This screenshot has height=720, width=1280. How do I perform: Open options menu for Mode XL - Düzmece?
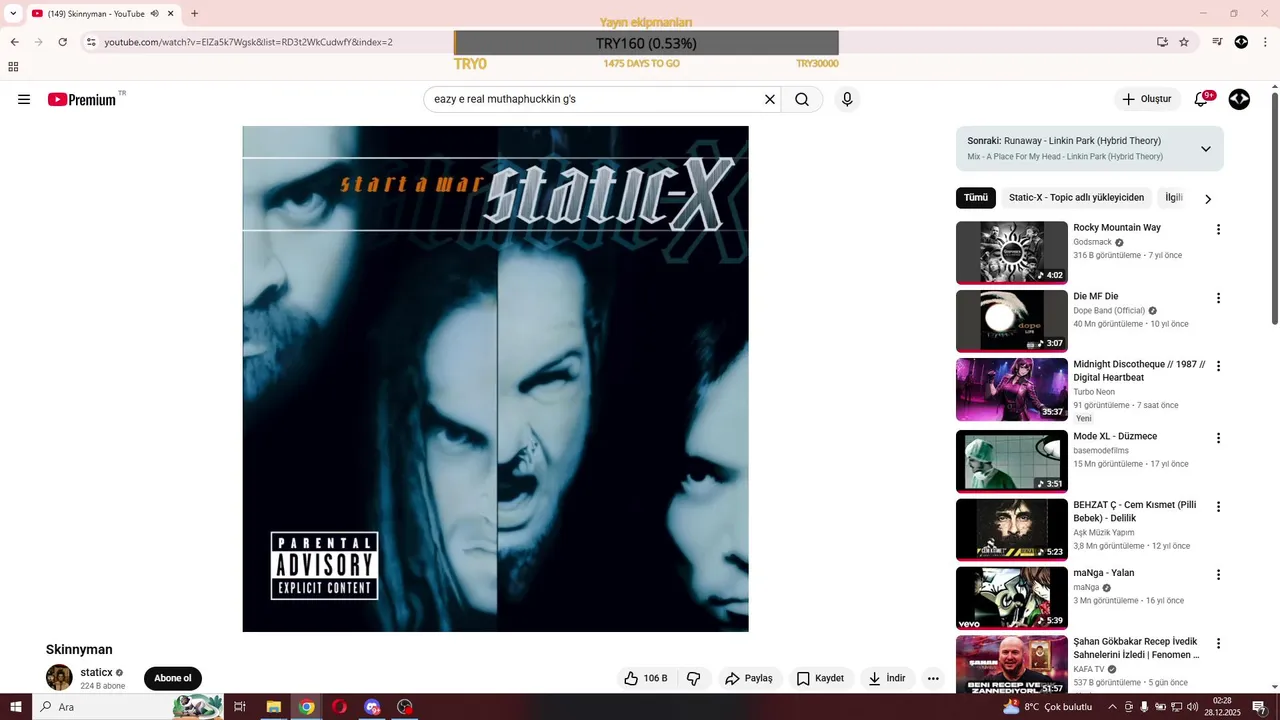coord(1218,438)
